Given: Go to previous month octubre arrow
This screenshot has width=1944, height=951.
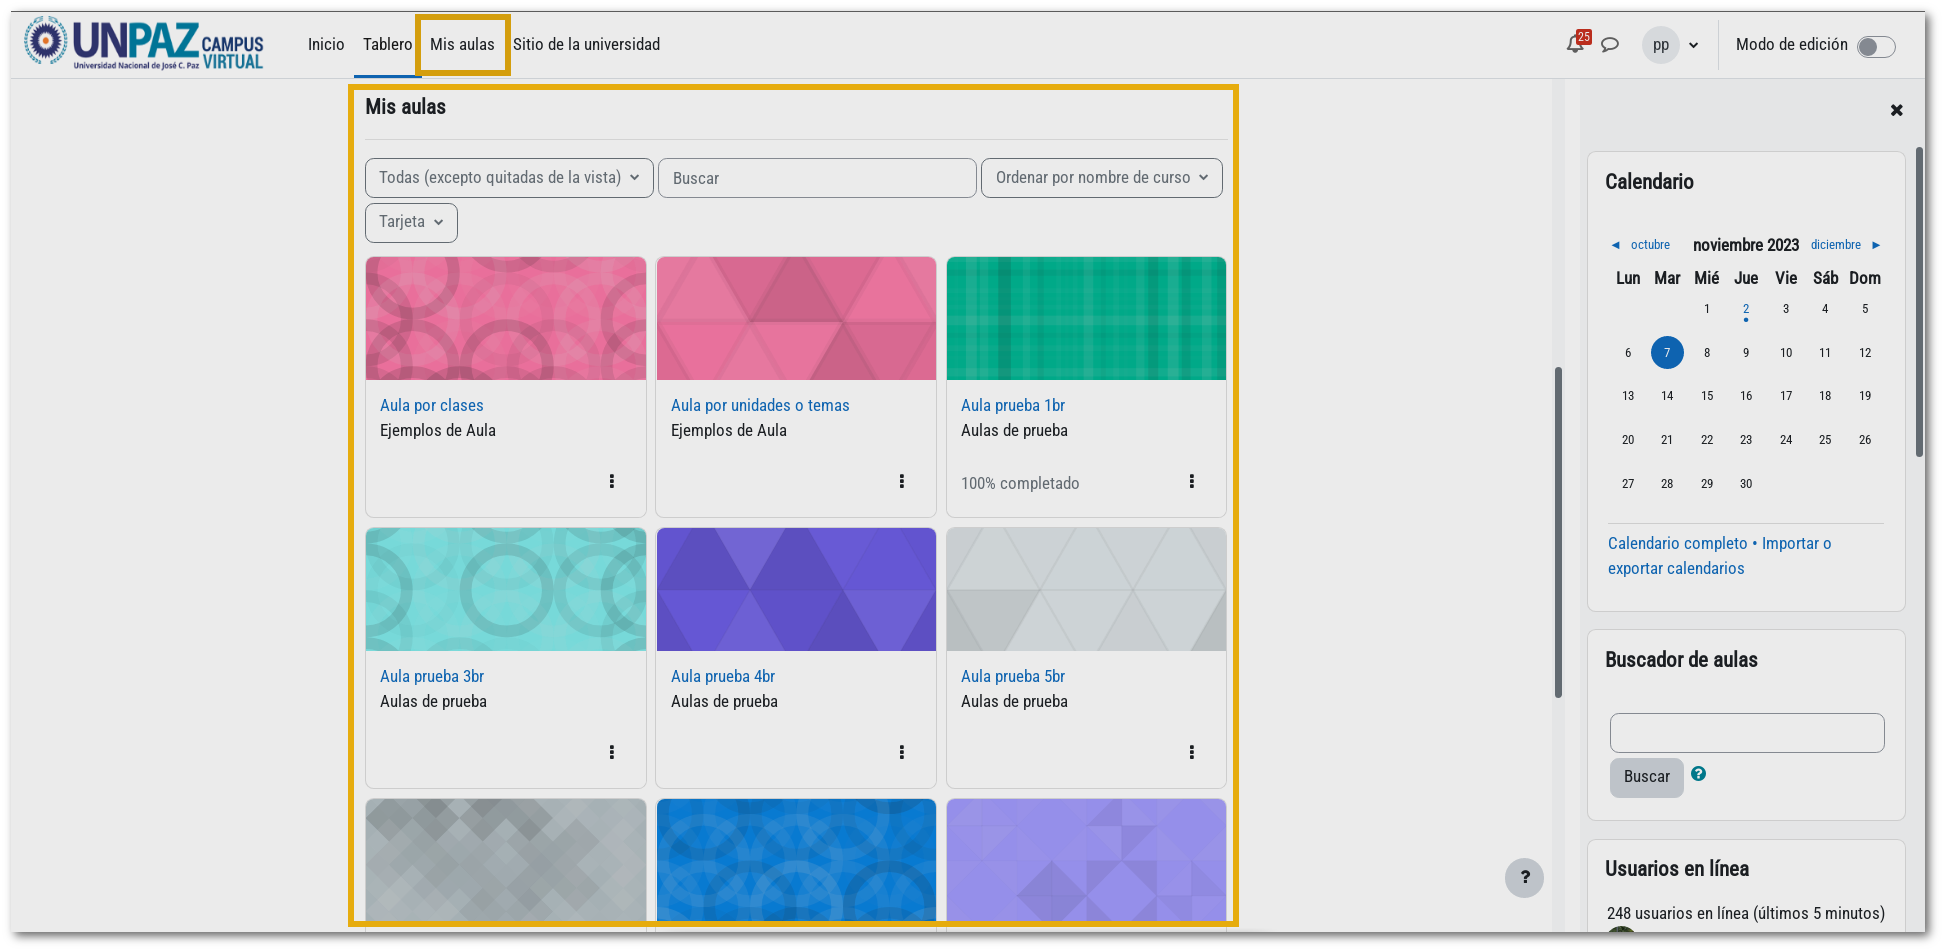Looking at the screenshot, I should coord(1615,245).
